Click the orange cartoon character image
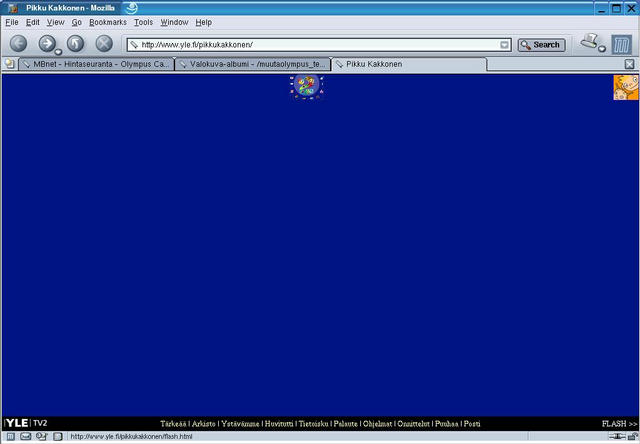This screenshot has width=640, height=444. click(x=626, y=87)
